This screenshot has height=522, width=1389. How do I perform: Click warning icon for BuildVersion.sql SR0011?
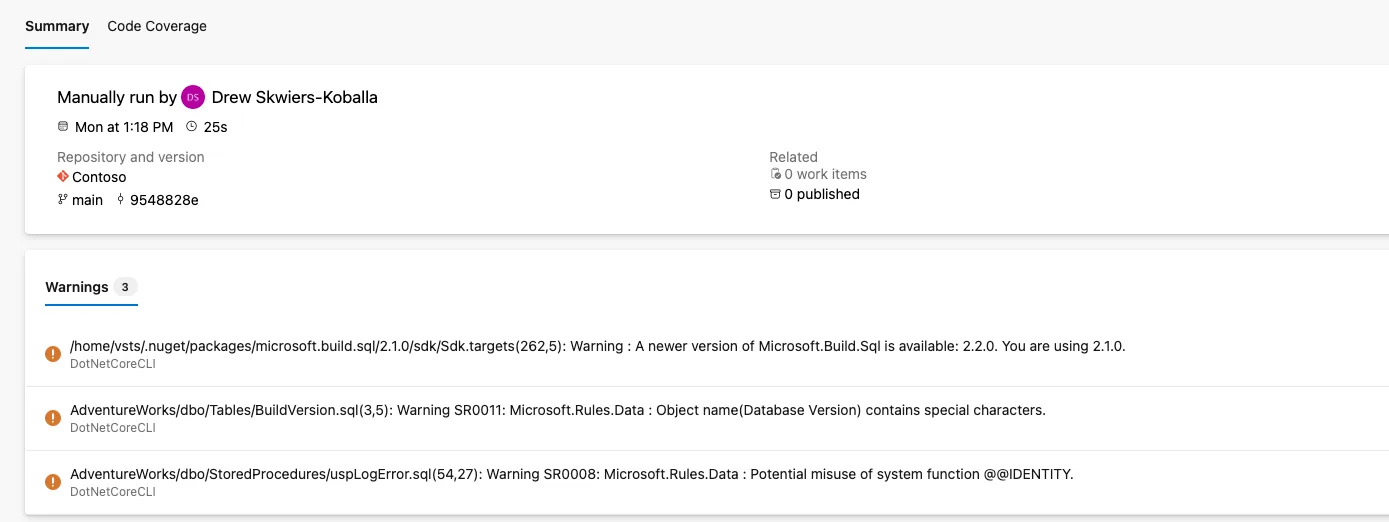click(x=53, y=418)
